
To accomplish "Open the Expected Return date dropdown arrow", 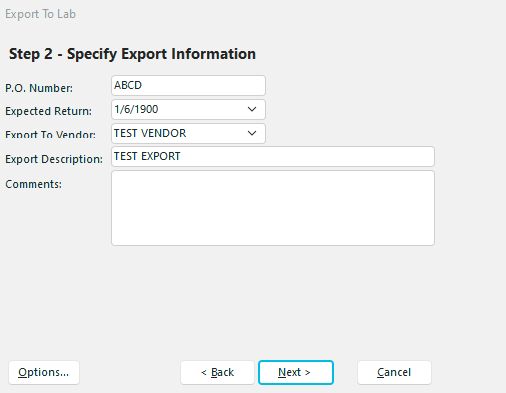I will [252, 109].
